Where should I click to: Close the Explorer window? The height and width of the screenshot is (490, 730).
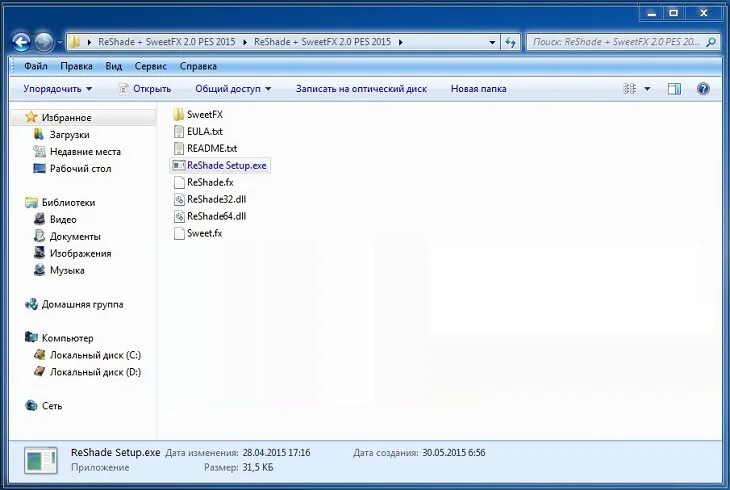pyautogui.click(x=703, y=13)
